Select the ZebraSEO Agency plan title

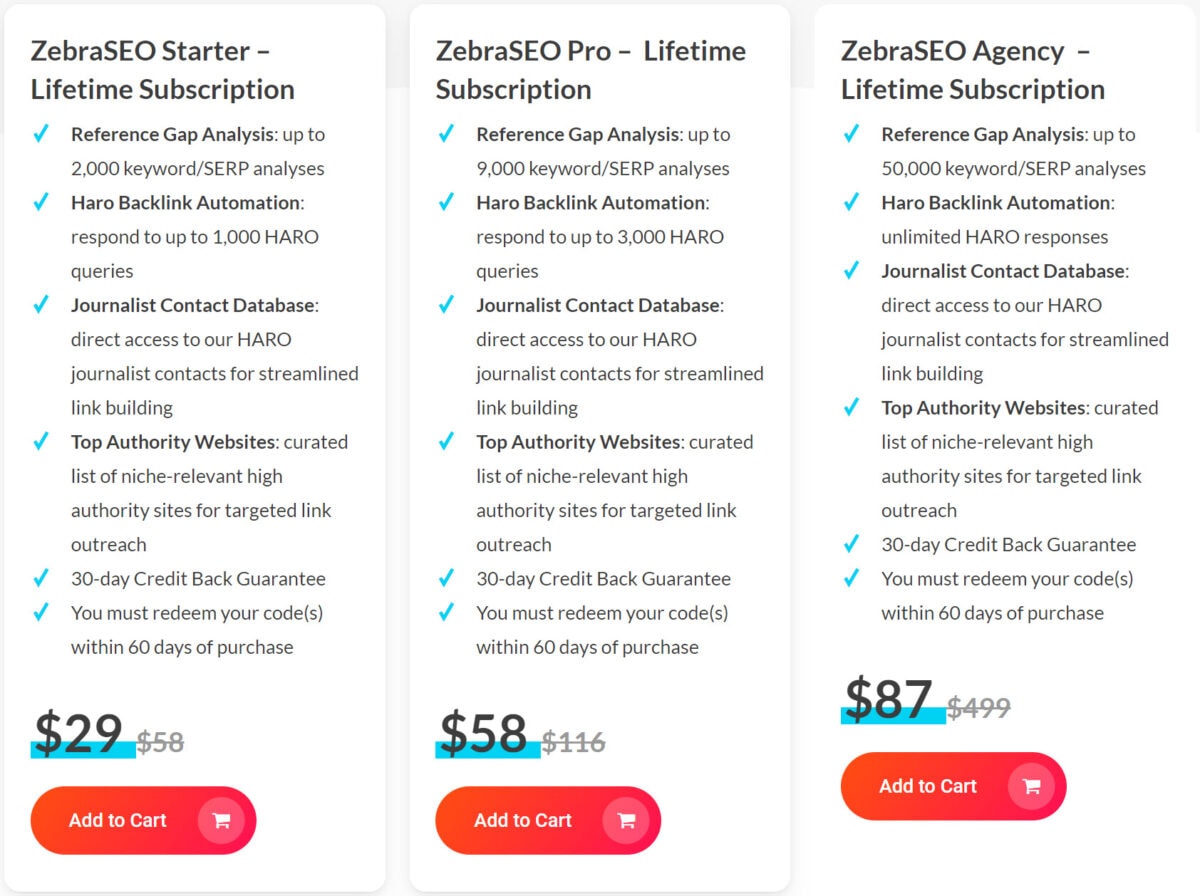point(973,70)
